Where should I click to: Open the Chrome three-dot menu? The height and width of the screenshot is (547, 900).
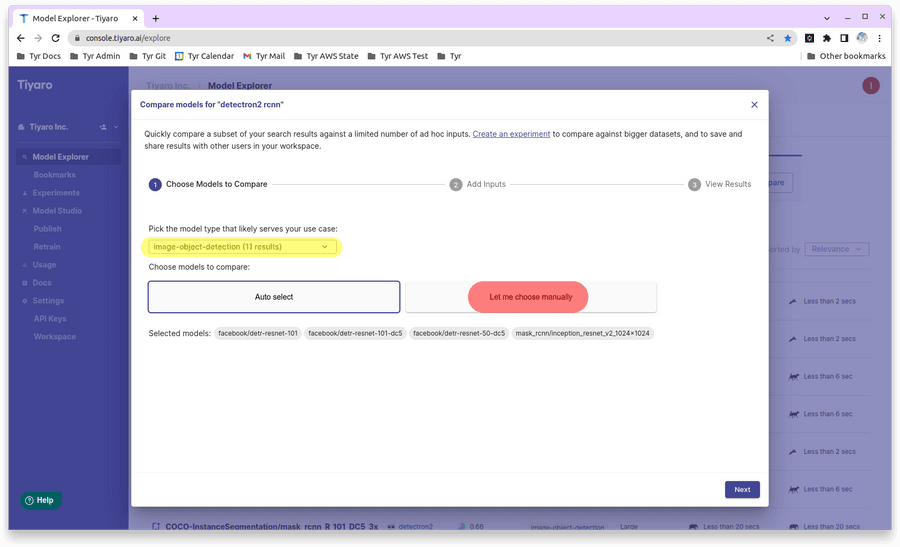pyautogui.click(x=879, y=38)
